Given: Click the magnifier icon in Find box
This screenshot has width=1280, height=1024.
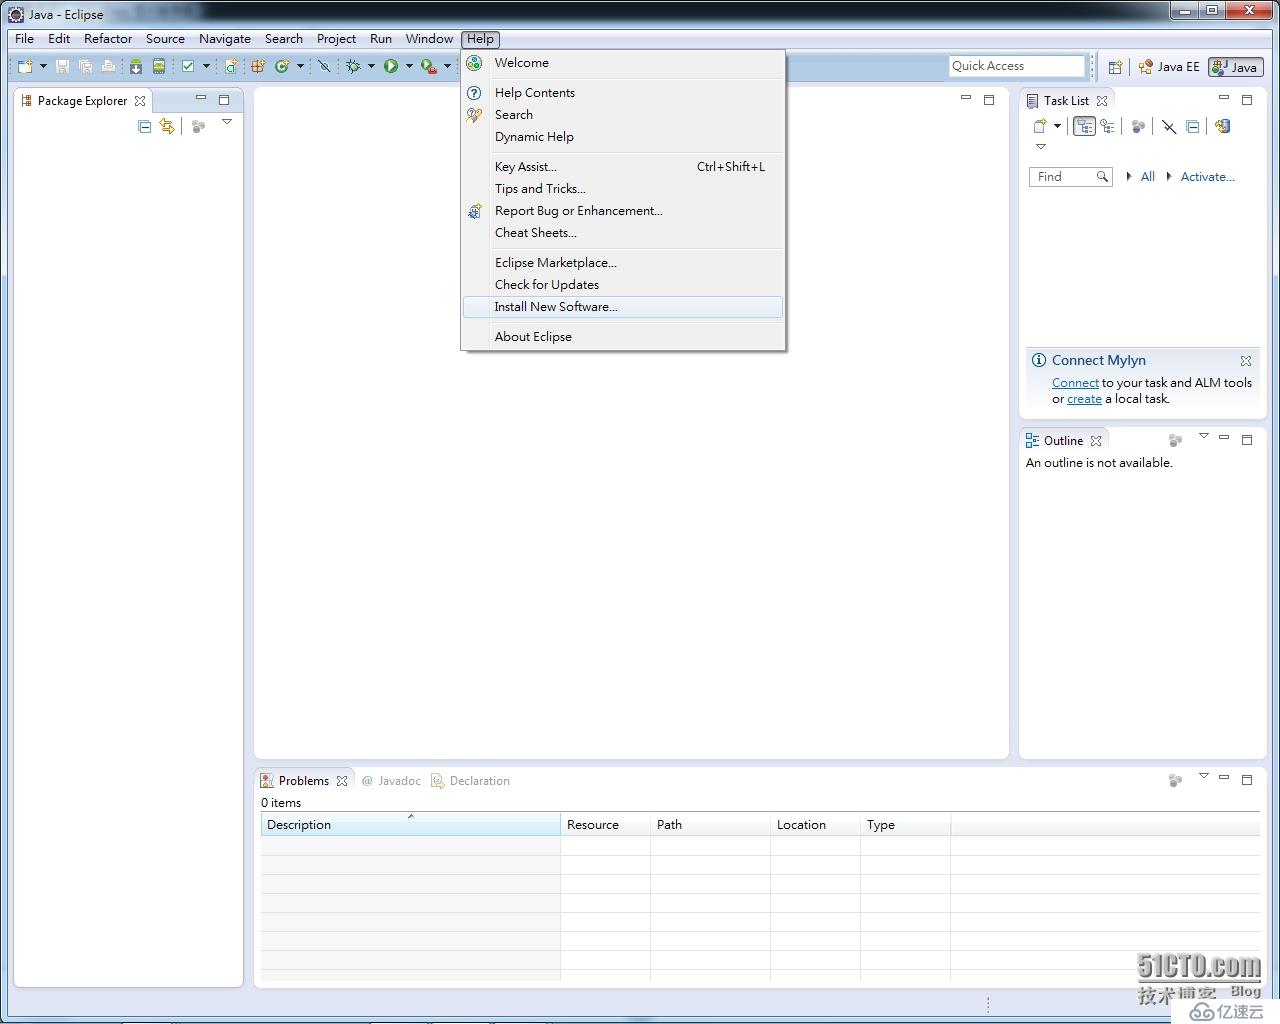Looking at the screenshot, I should (1102, 177).
